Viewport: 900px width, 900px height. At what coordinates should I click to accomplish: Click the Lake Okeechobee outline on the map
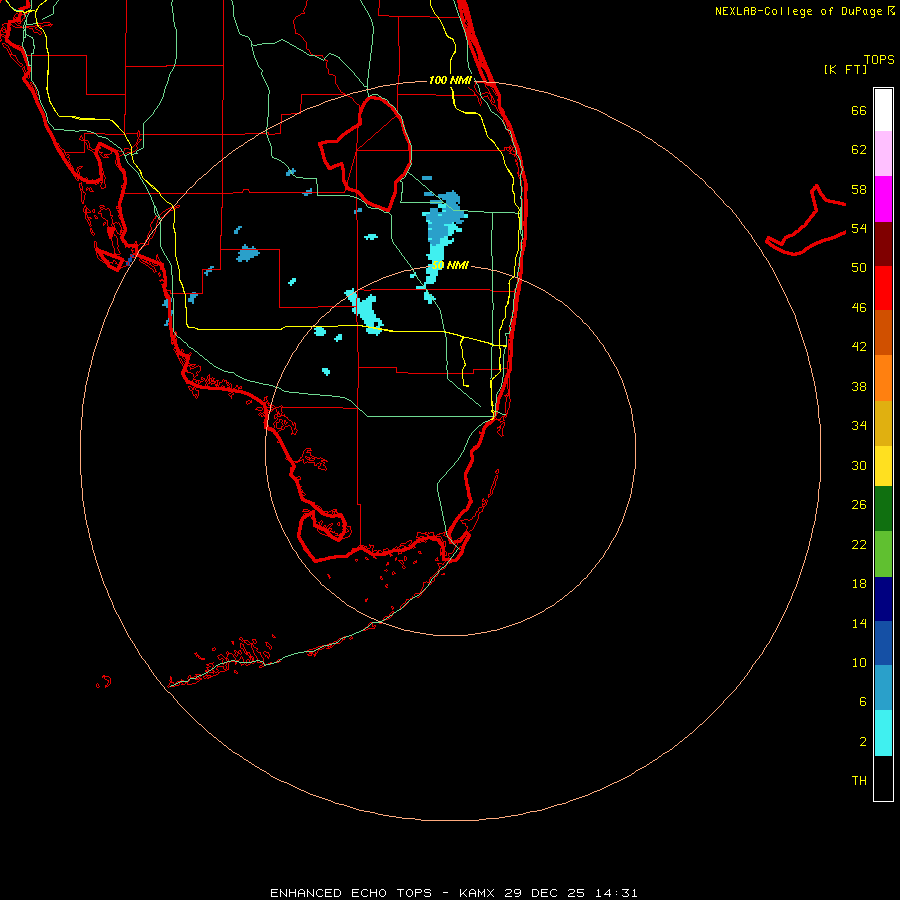click(366, 153)
